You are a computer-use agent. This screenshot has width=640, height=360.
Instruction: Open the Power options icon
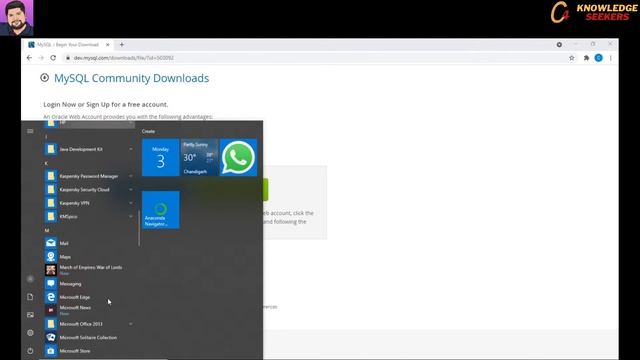tap(30, 351)
